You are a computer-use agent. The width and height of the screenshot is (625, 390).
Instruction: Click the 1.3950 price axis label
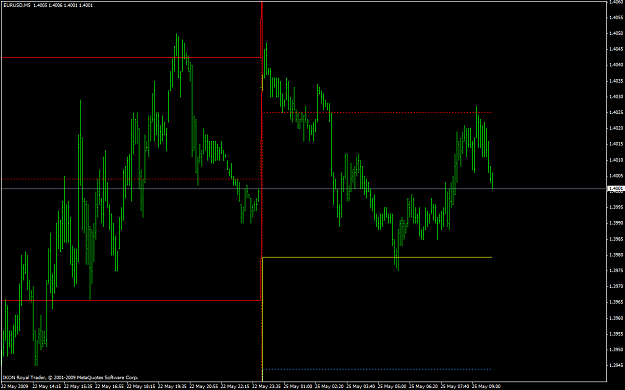click(x=616, y=350)
